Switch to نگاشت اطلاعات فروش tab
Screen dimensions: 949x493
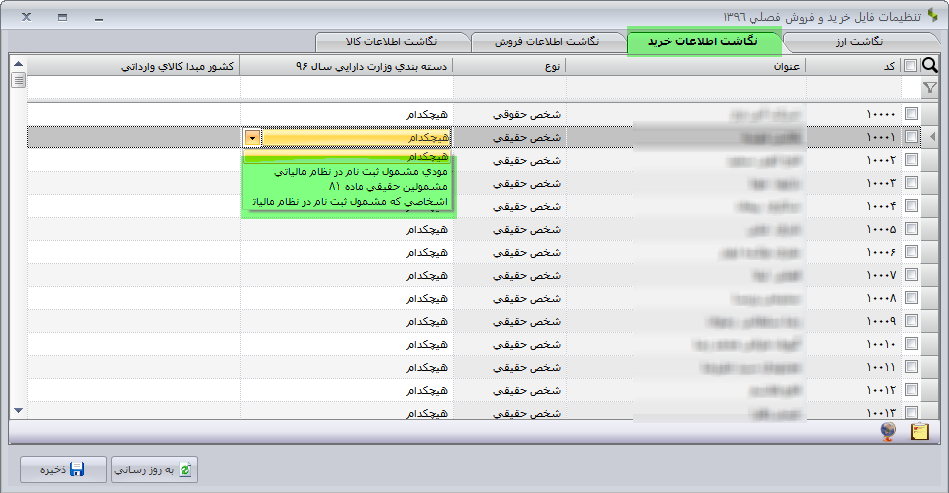point(547,41)
